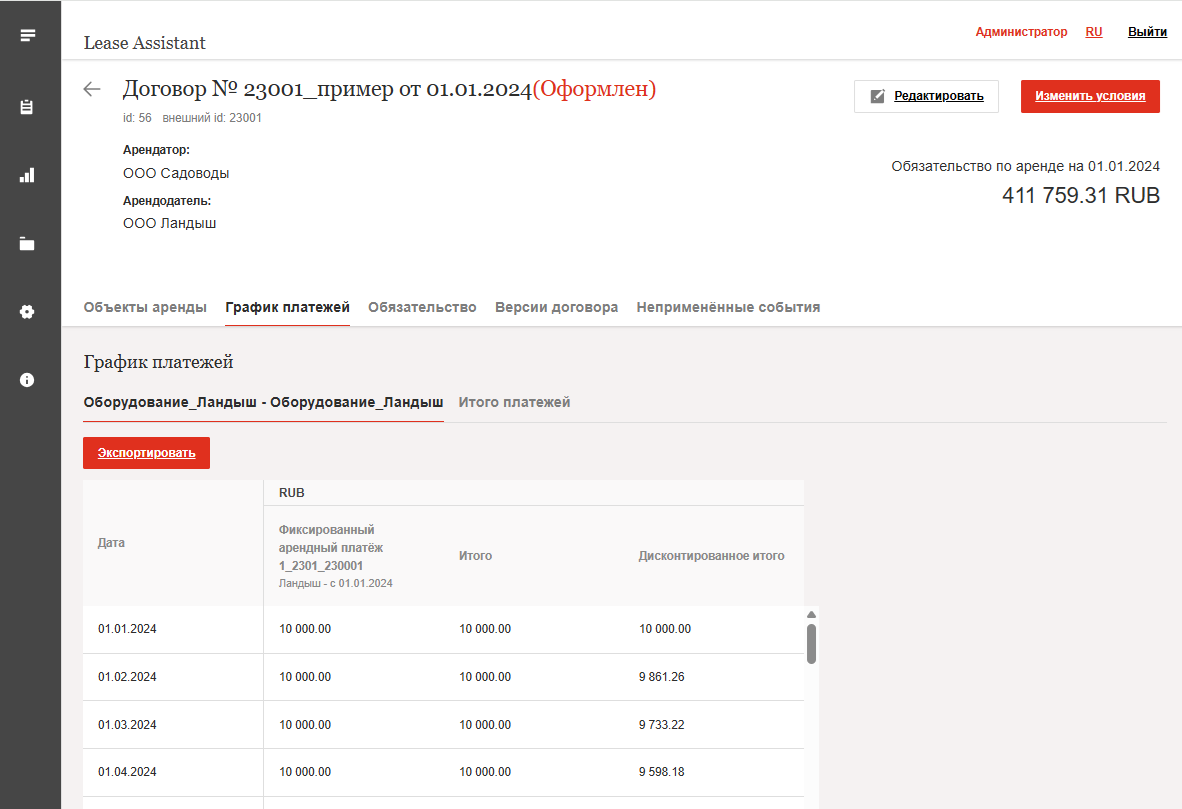Switch to Итого платежей view

pyautogui.click(x=514, y=402)
